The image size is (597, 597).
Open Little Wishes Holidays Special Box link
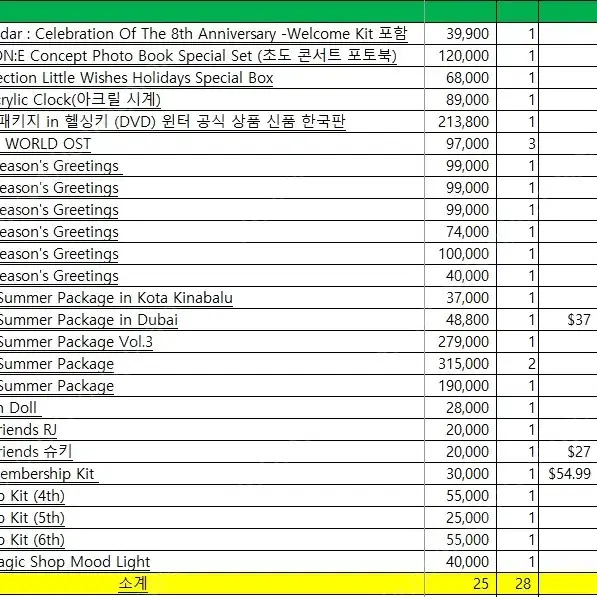(x=136, y=78)
